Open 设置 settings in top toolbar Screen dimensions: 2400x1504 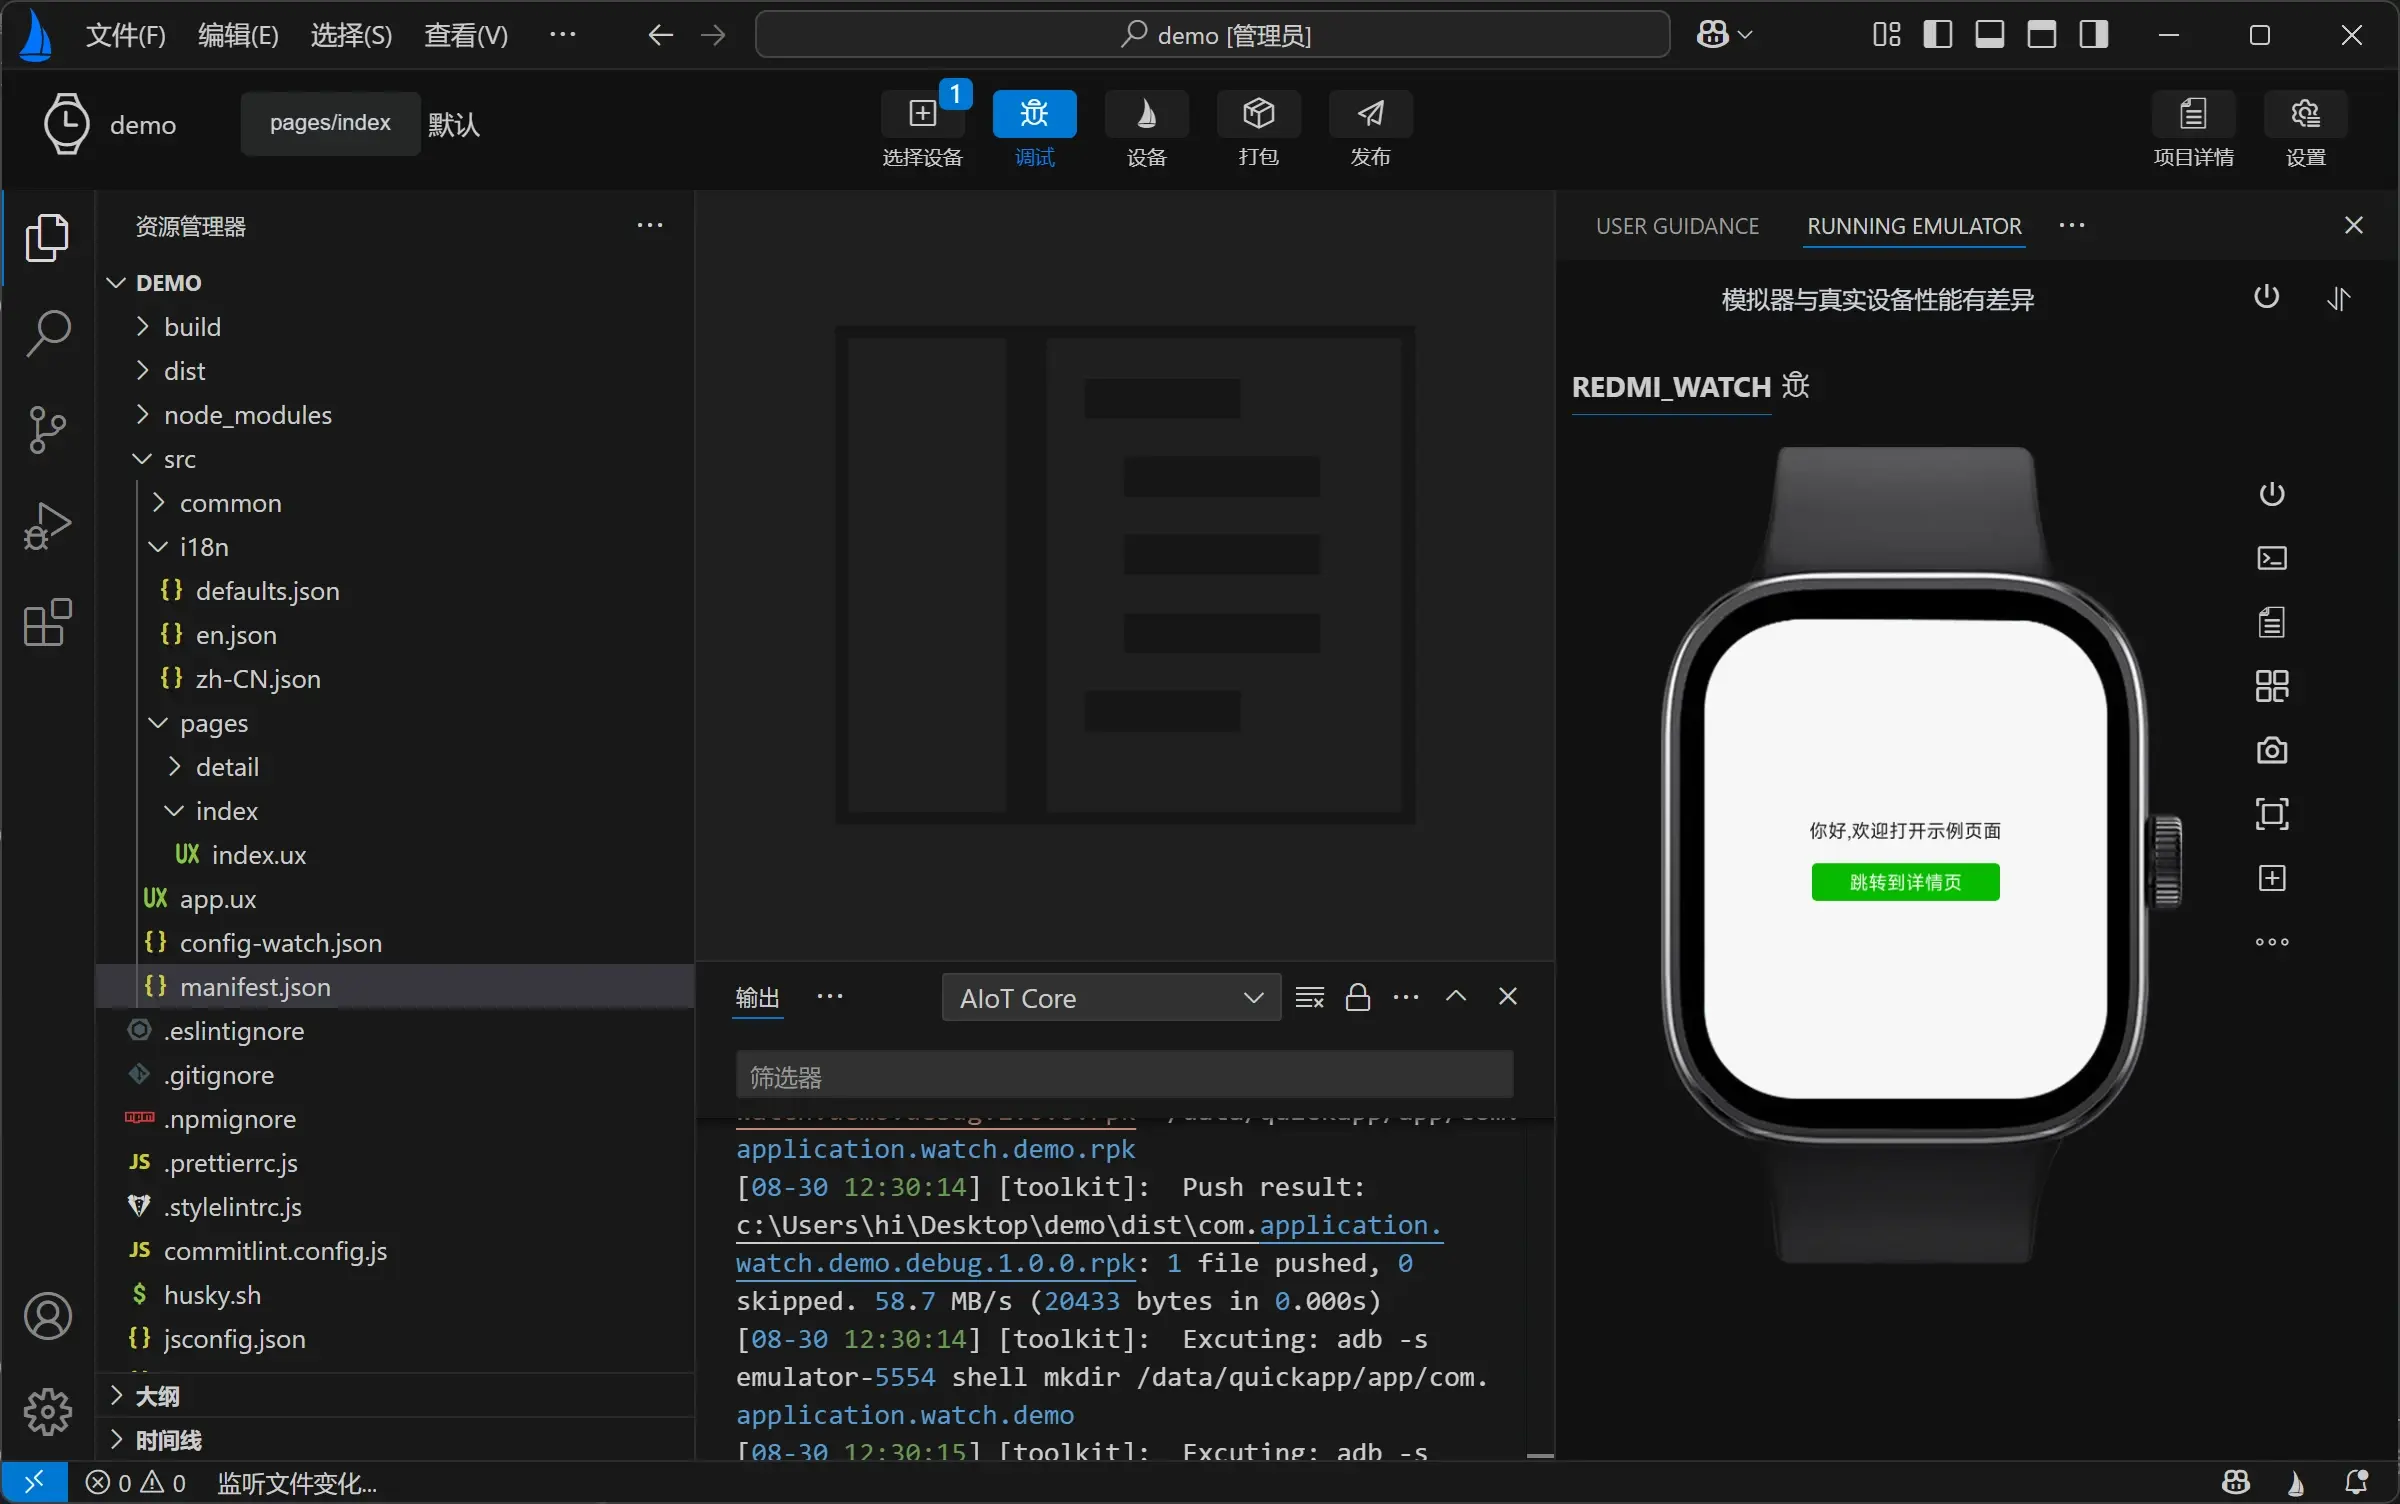point(2305,129)
